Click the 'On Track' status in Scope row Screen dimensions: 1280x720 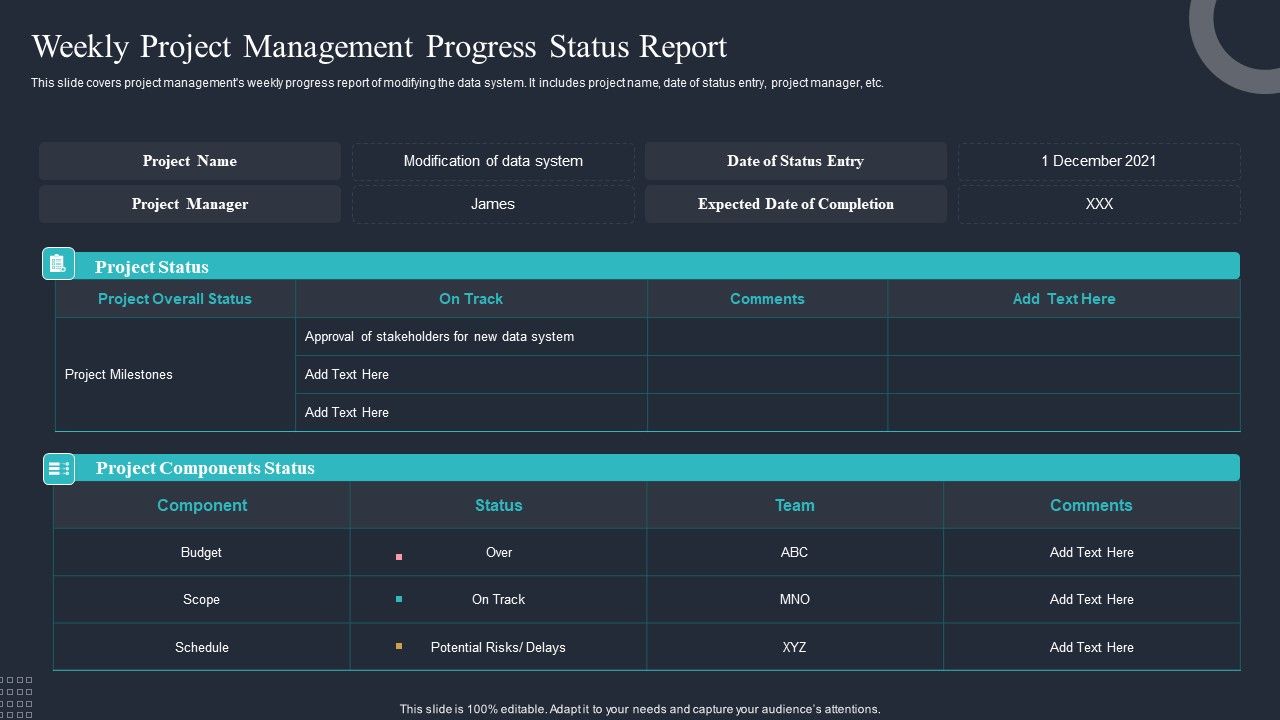[x=499, y=599]
